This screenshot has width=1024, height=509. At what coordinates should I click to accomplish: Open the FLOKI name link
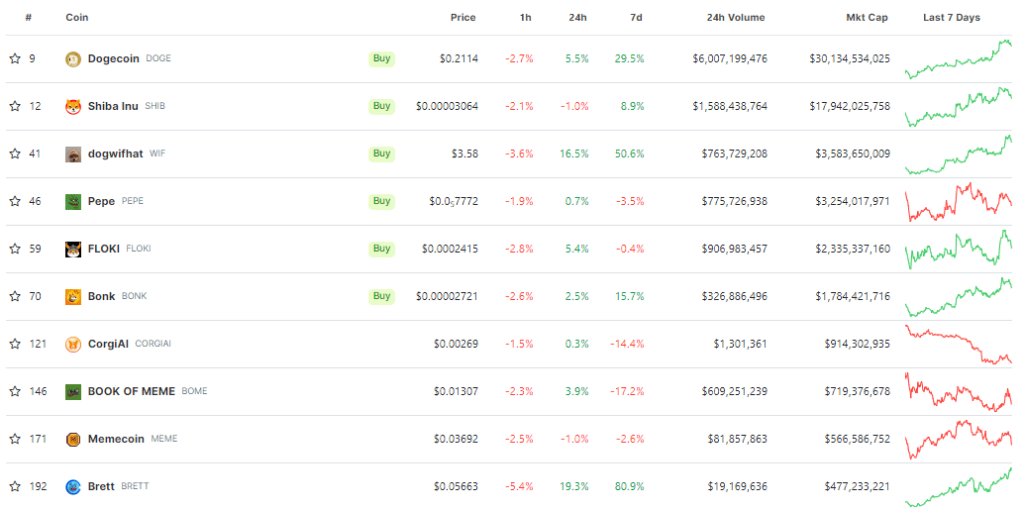pyautogui.click(x=104, y=248)
